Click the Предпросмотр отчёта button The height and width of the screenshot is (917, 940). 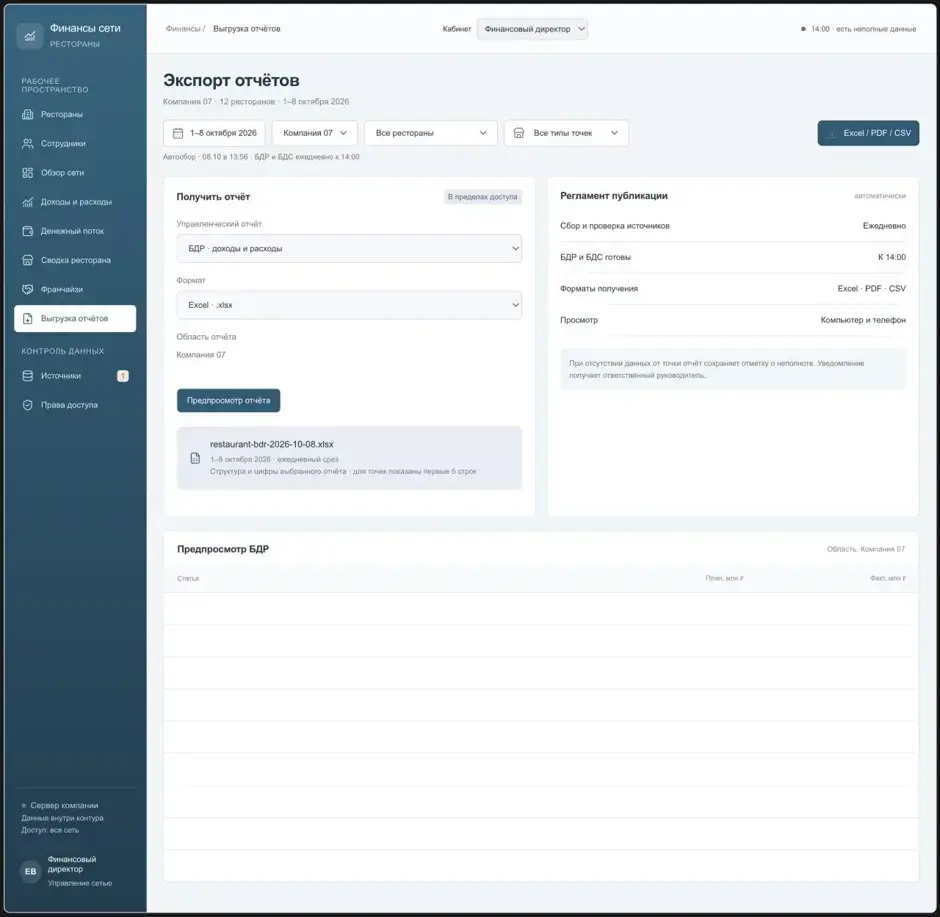[x=228, y=400]
